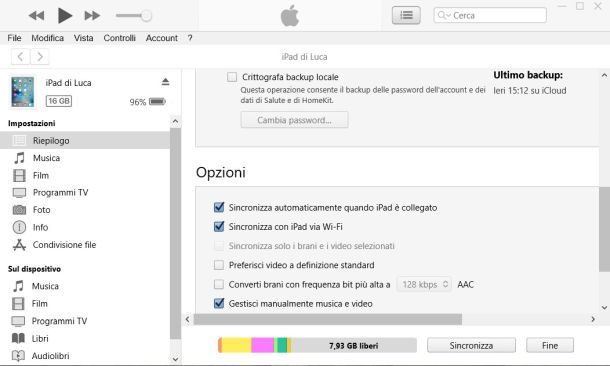This screenshot has width=610, height=366.
Task: Click the main pane scroll down arrow
Action: tap(604, 307)
